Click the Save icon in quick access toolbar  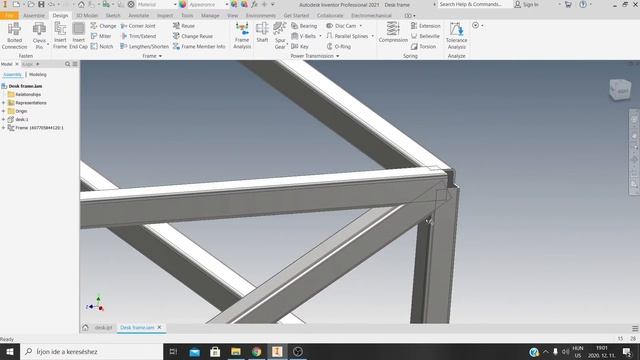pos(41,4)
